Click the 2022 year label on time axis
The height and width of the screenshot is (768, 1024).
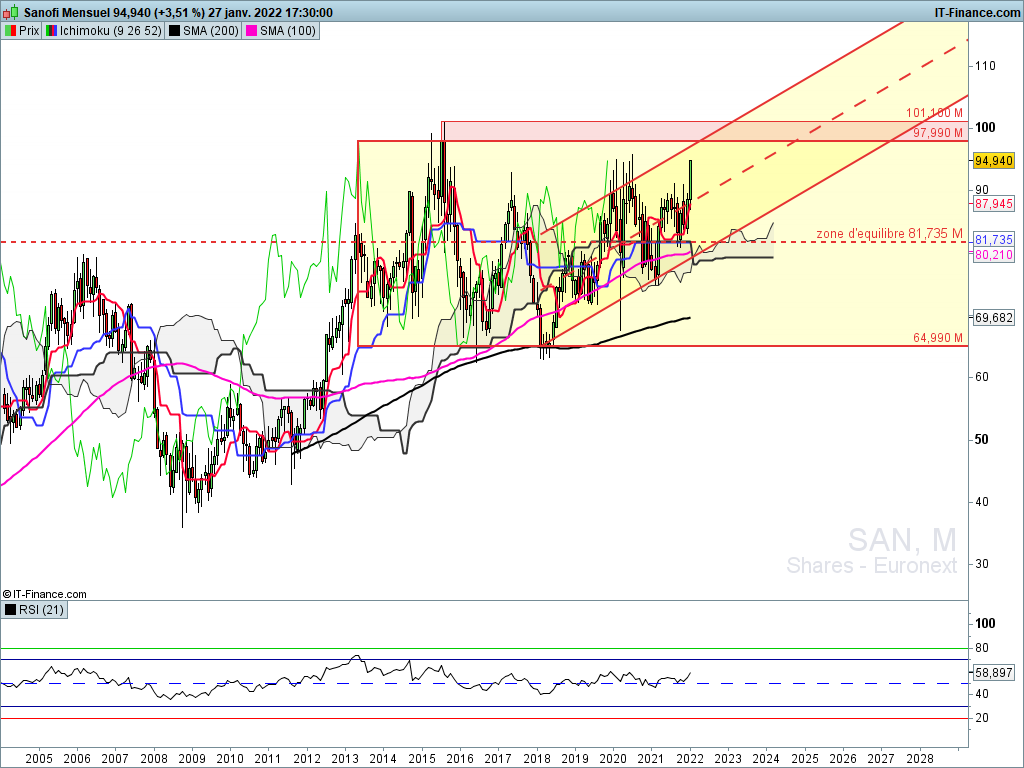pos(690,759)
